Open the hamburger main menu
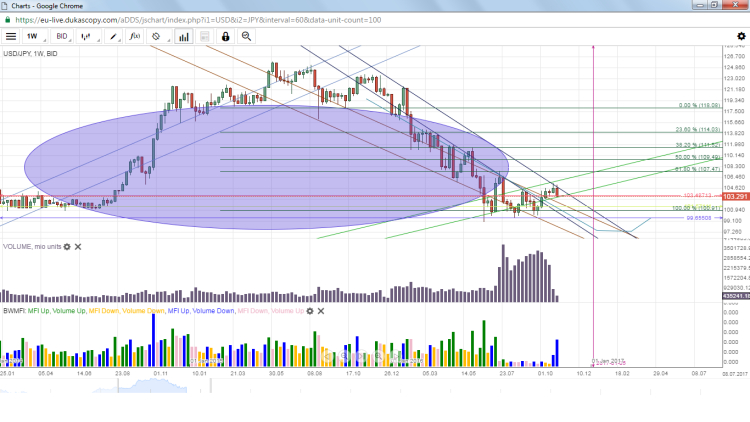Viewport: 750px width, 422px height. coord(10,36)
